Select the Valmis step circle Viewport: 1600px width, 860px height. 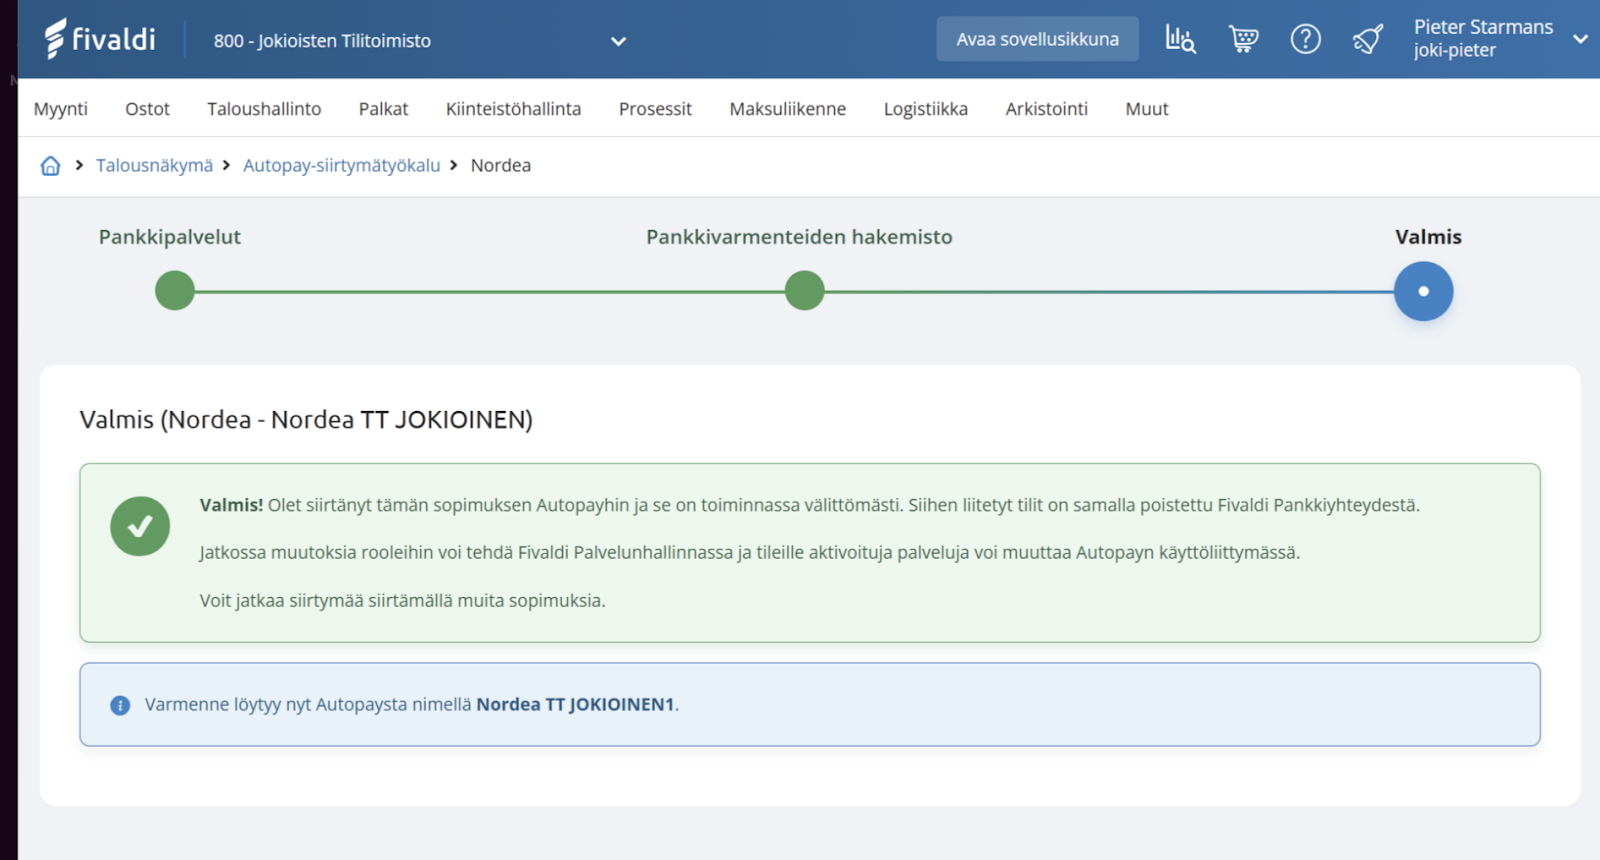point(1424,291)
